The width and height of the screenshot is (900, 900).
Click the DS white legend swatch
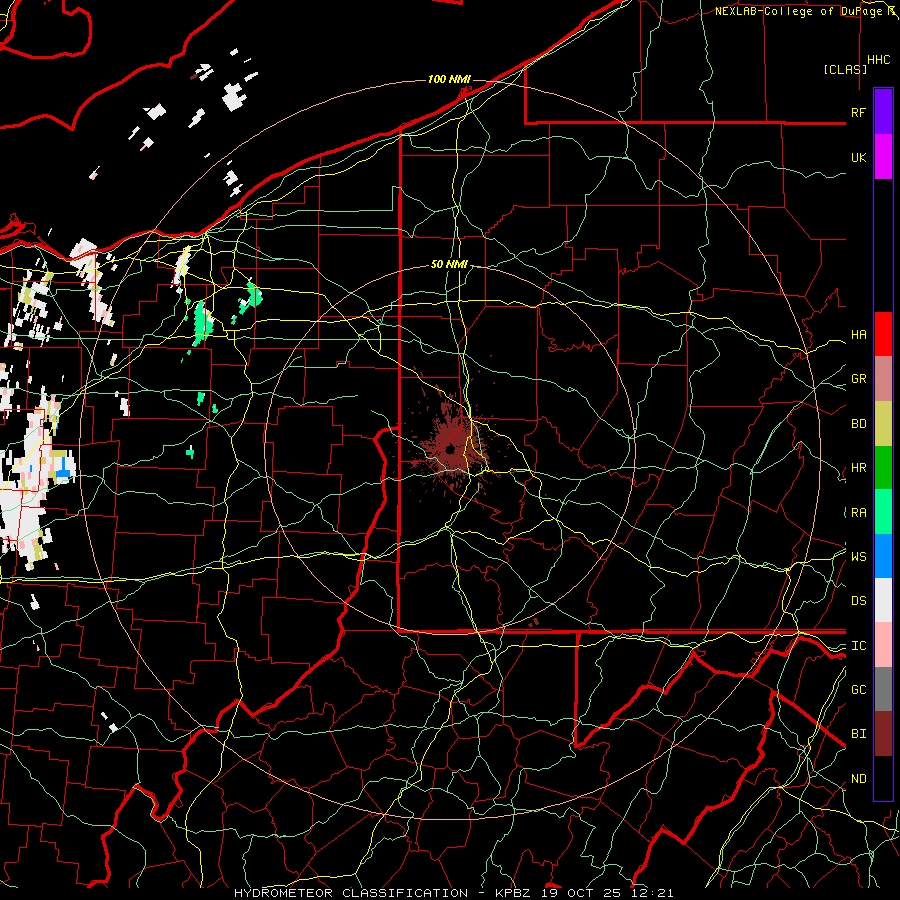pos(883,600)
